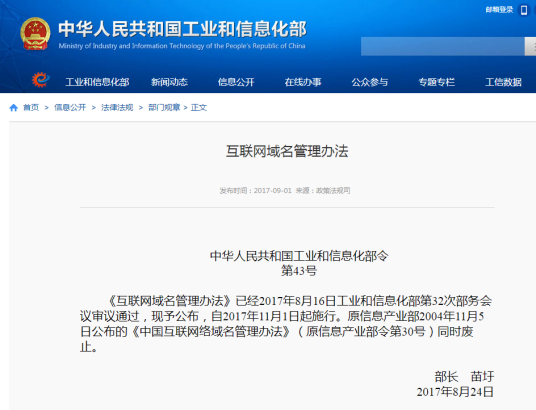Click the article title 互联网域名管理办法
The height and width of the screenshot is (410, 536).
(x=287, y=151)
